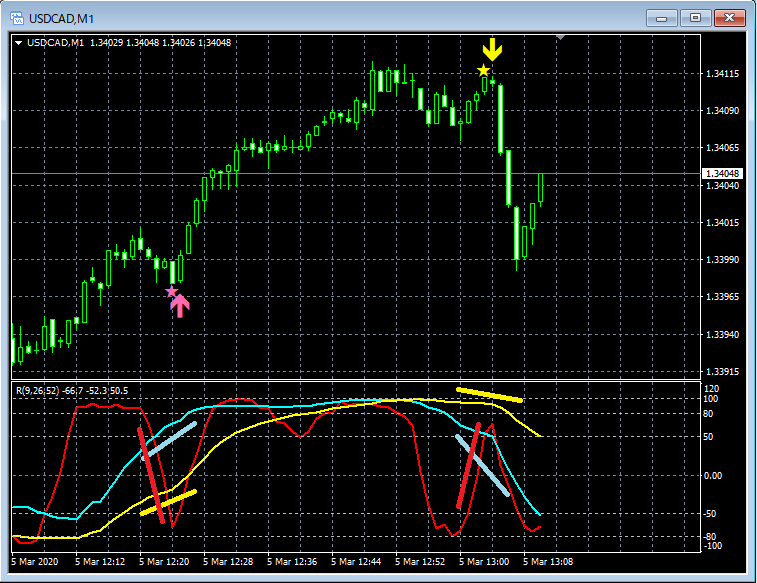The height and width of the screenshot is (583, 757).
Task: Click the 1.34115 price scale label
Action: pyautogui.click(x=722, y=74)
